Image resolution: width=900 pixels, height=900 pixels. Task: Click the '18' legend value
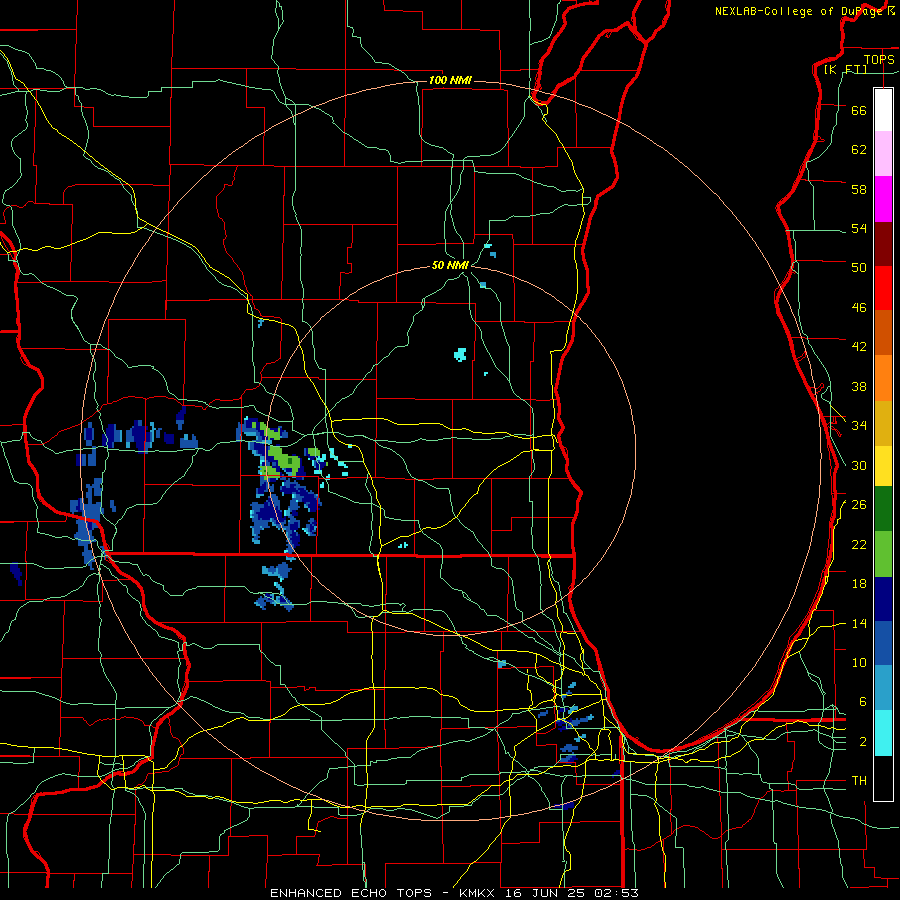[859, 584]
